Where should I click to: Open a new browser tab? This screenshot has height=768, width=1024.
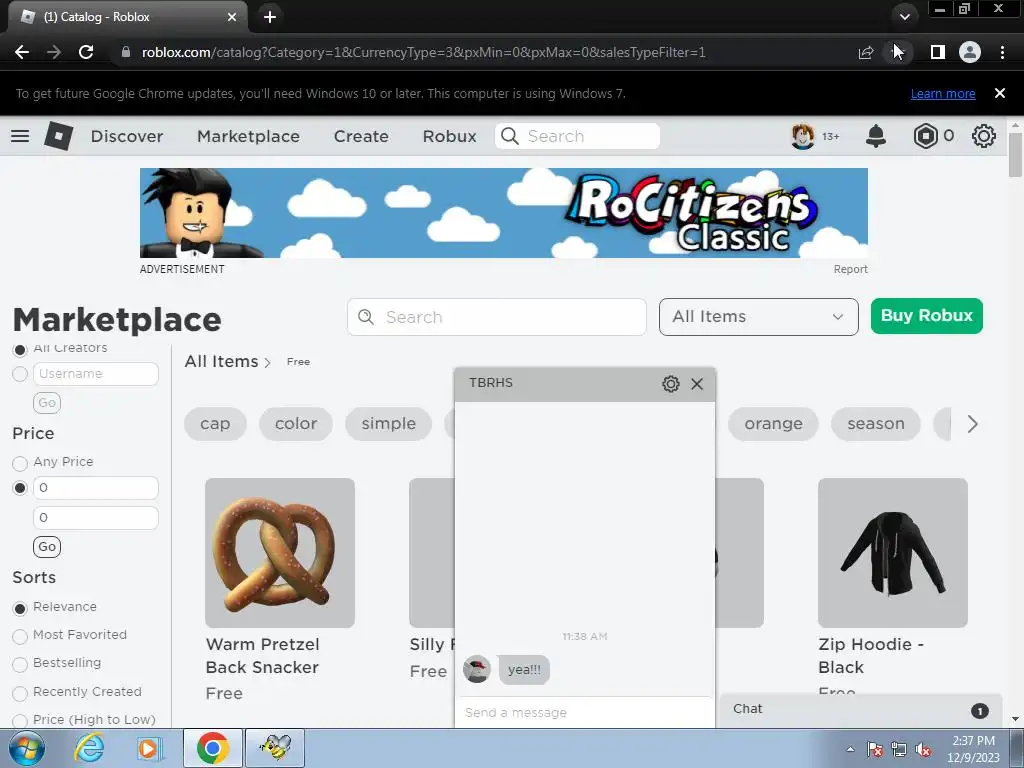pos(270,17)
